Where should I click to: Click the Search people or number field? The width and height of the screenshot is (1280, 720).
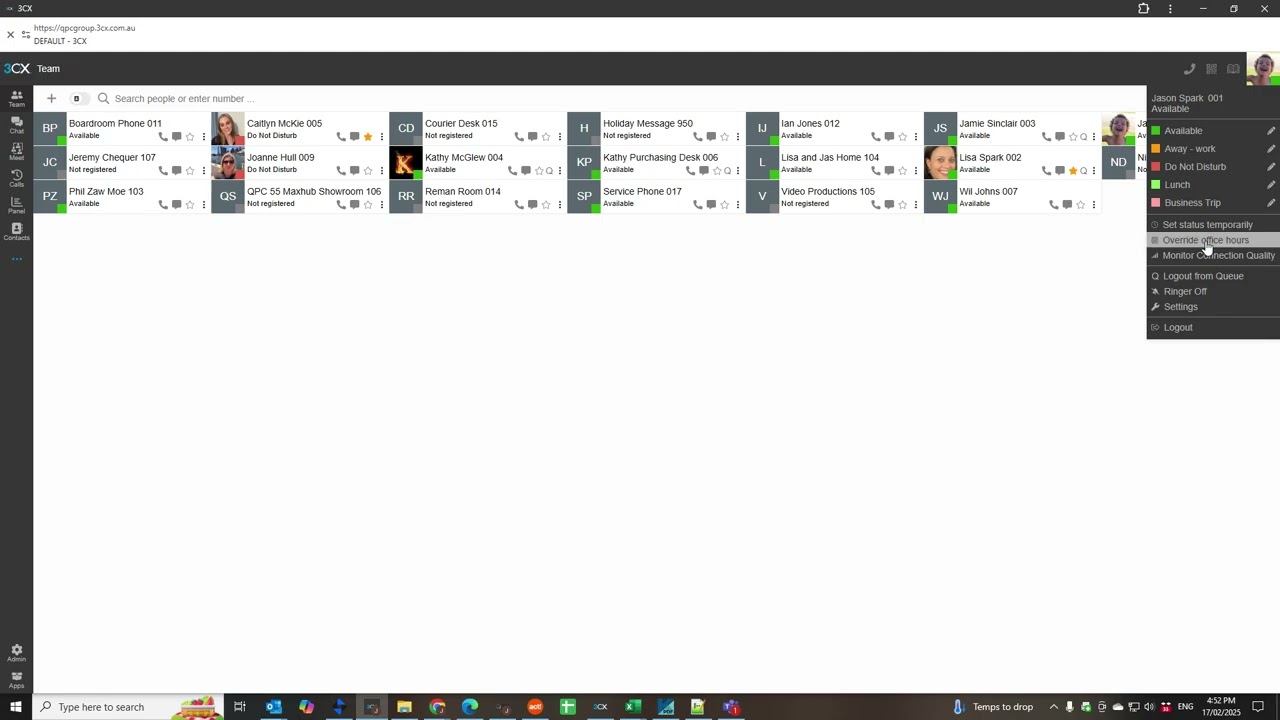point(300,99)
